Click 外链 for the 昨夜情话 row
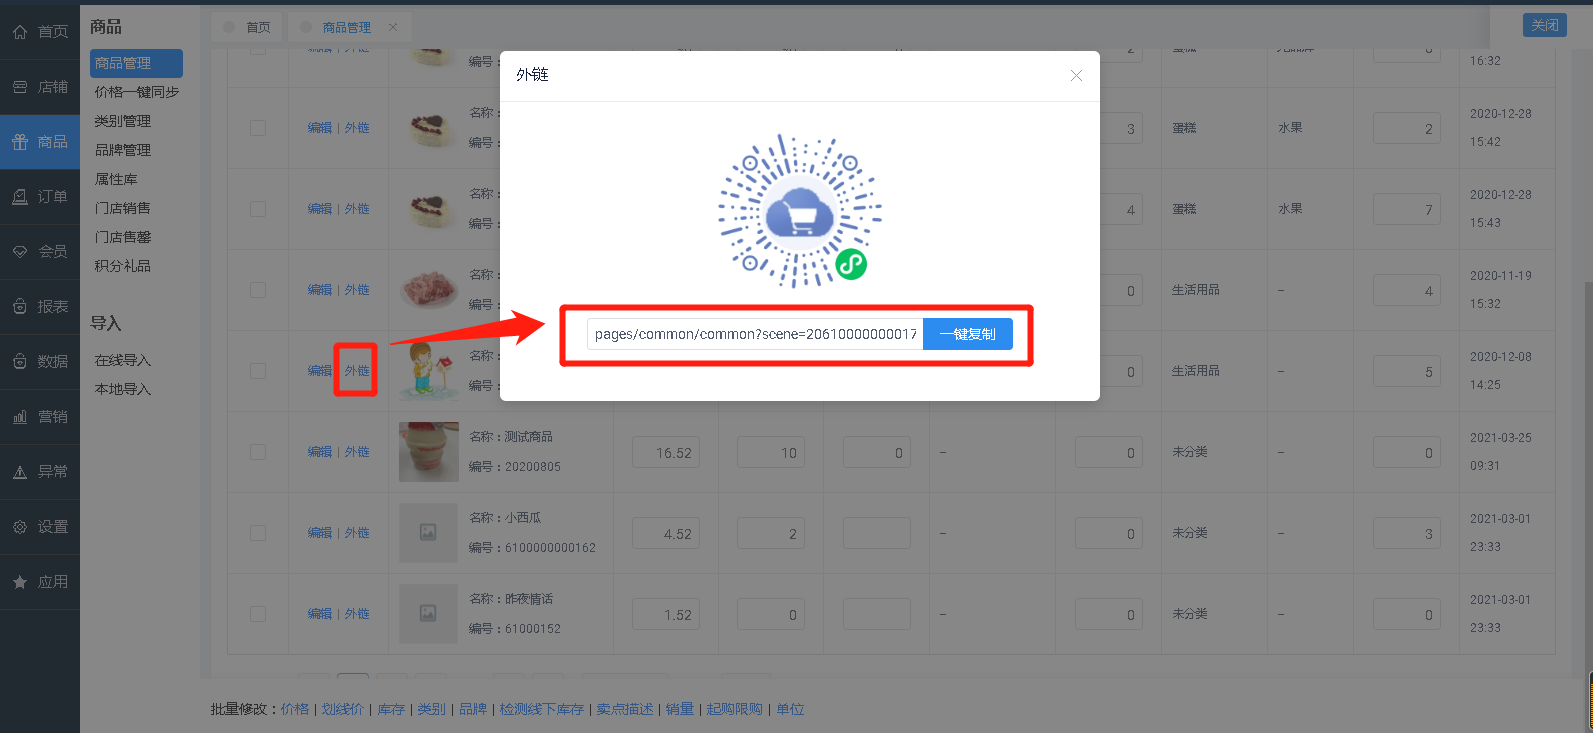 (357, 614)
